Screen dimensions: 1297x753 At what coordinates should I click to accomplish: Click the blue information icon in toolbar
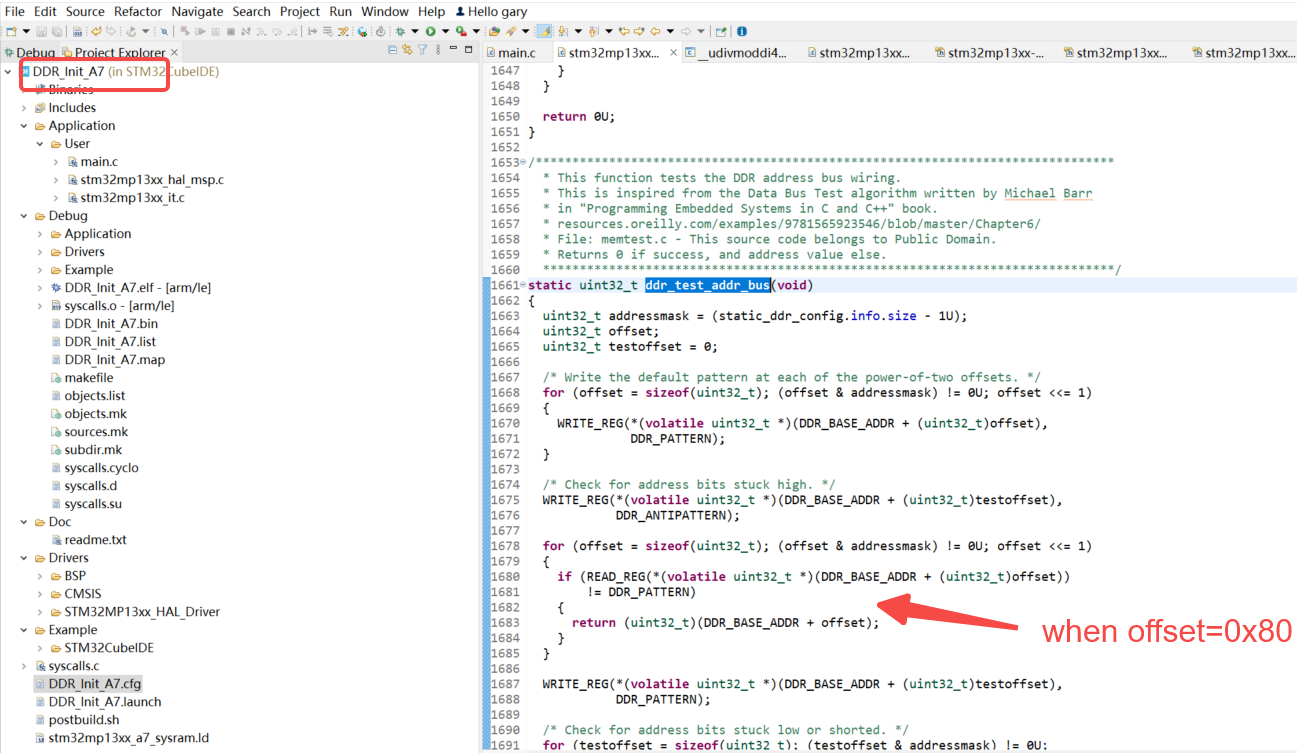[x=741, y=31]
